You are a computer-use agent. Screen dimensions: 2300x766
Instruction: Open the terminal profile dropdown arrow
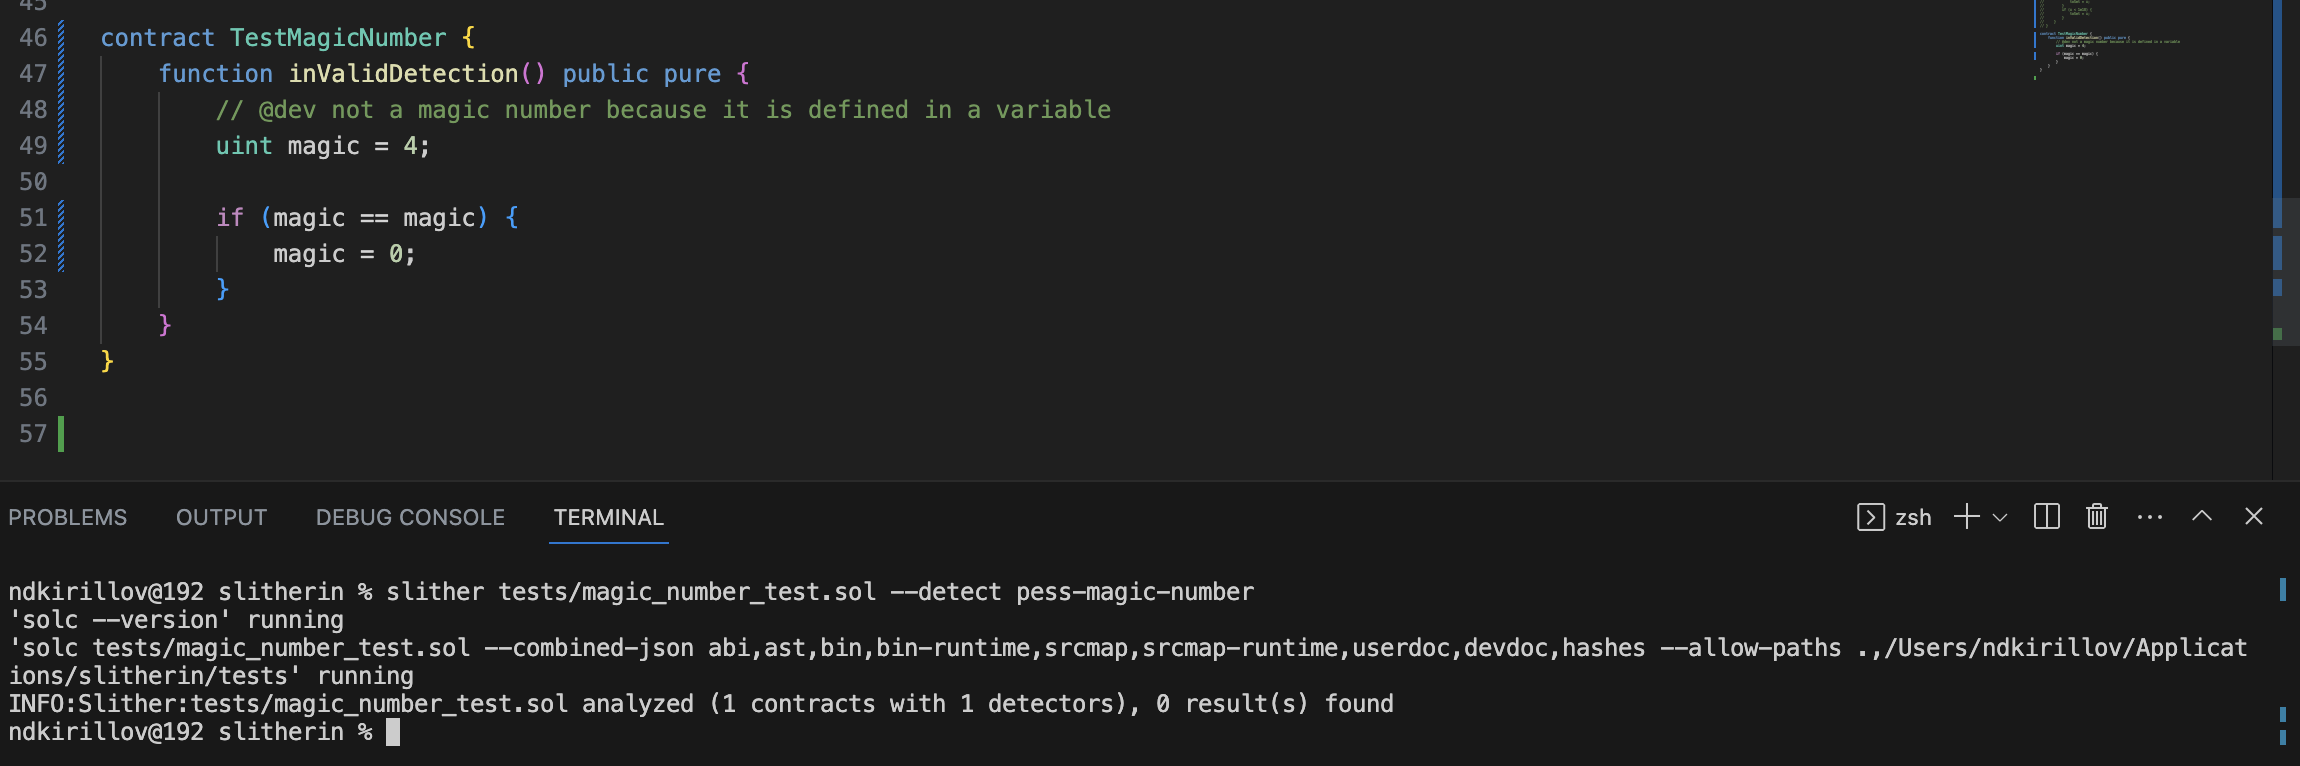[1999, 517]
